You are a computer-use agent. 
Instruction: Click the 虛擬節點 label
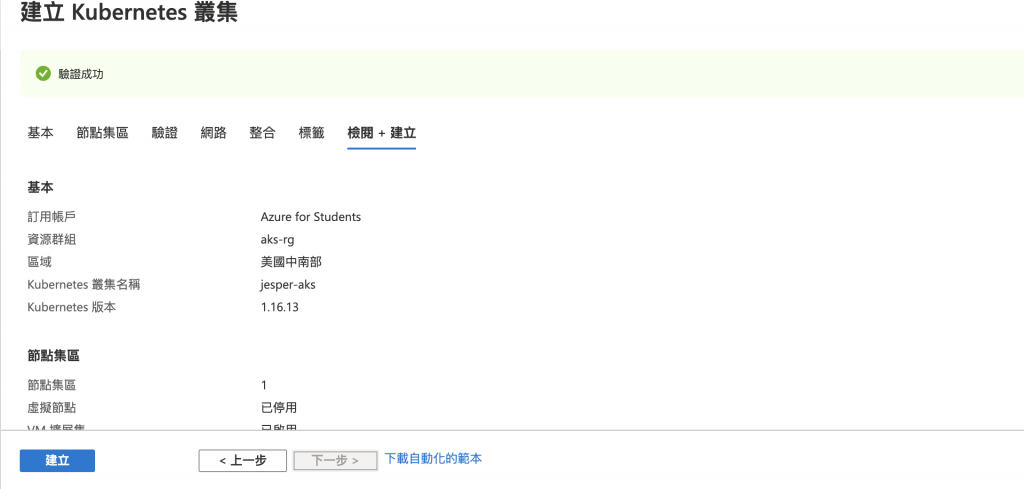coord(52,407)
